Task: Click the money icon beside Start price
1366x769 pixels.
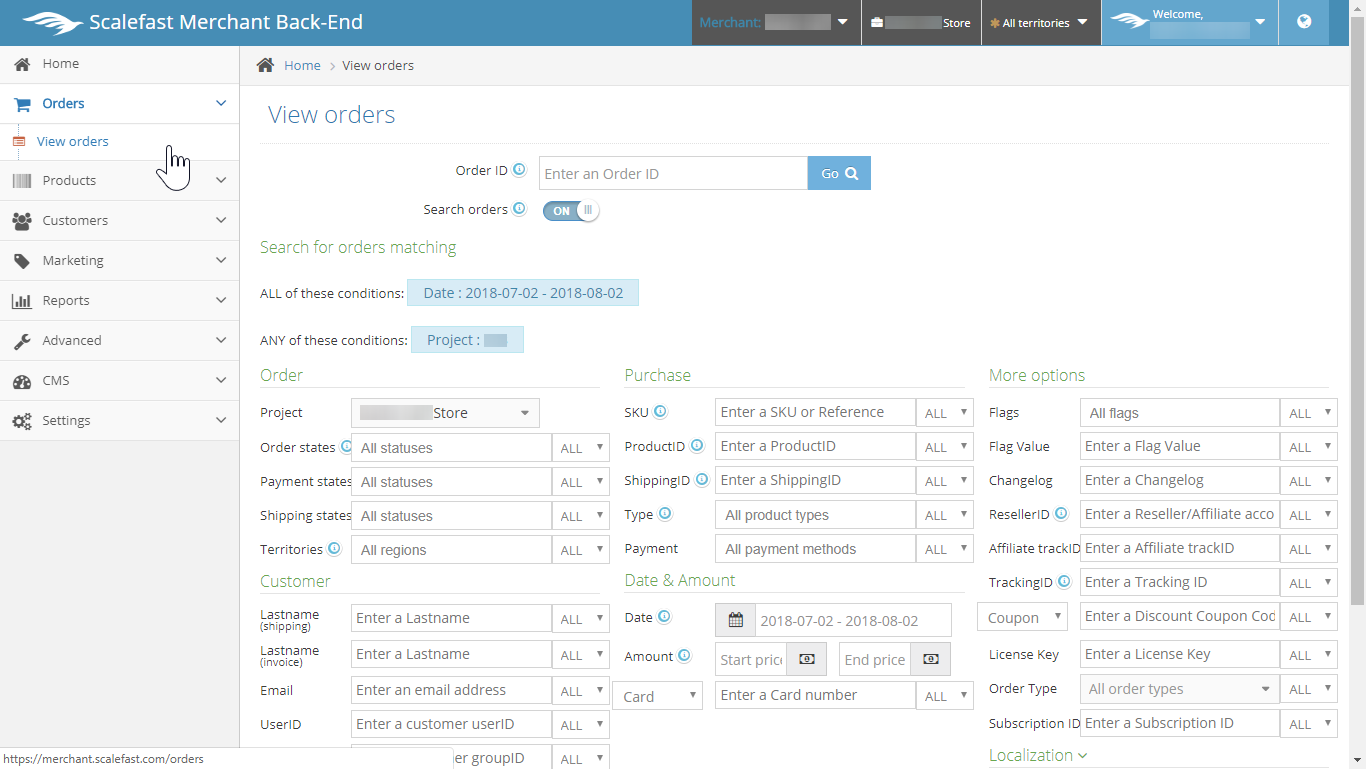Action: pos(807,659)
